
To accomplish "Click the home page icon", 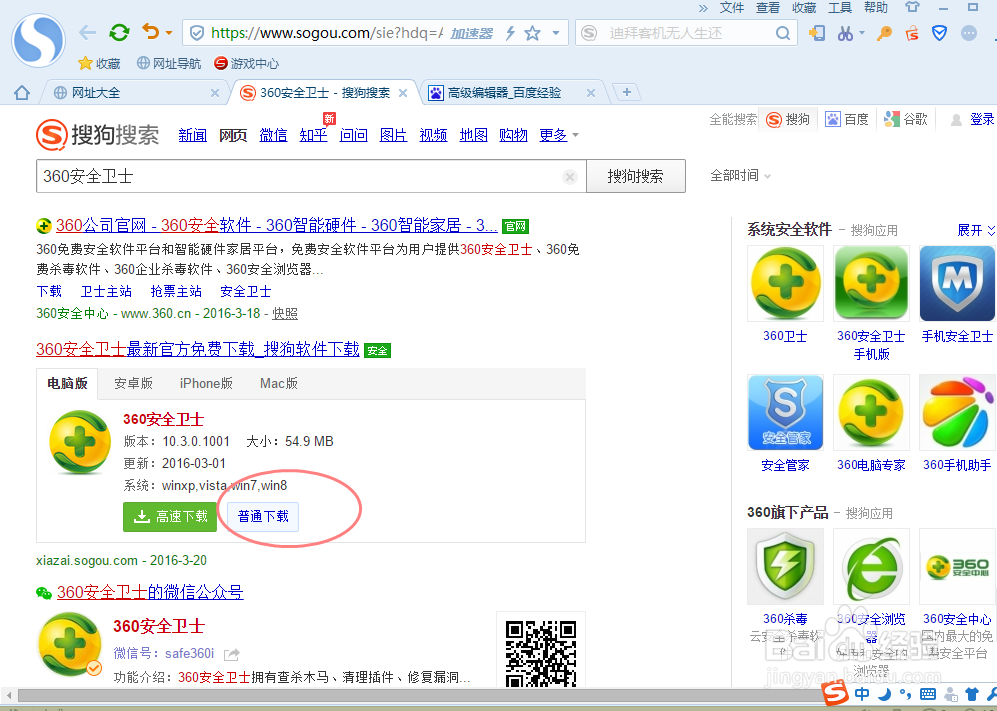I will pos(22,93).
